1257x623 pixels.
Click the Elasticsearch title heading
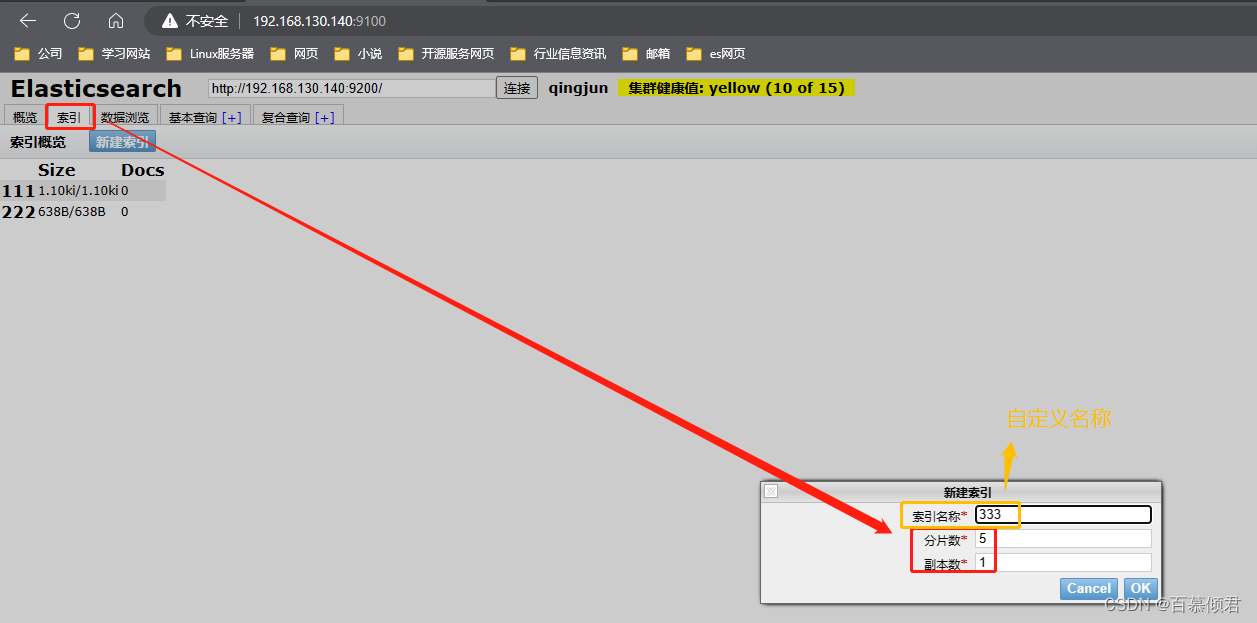pyautogui.click(x=96, y=88)
